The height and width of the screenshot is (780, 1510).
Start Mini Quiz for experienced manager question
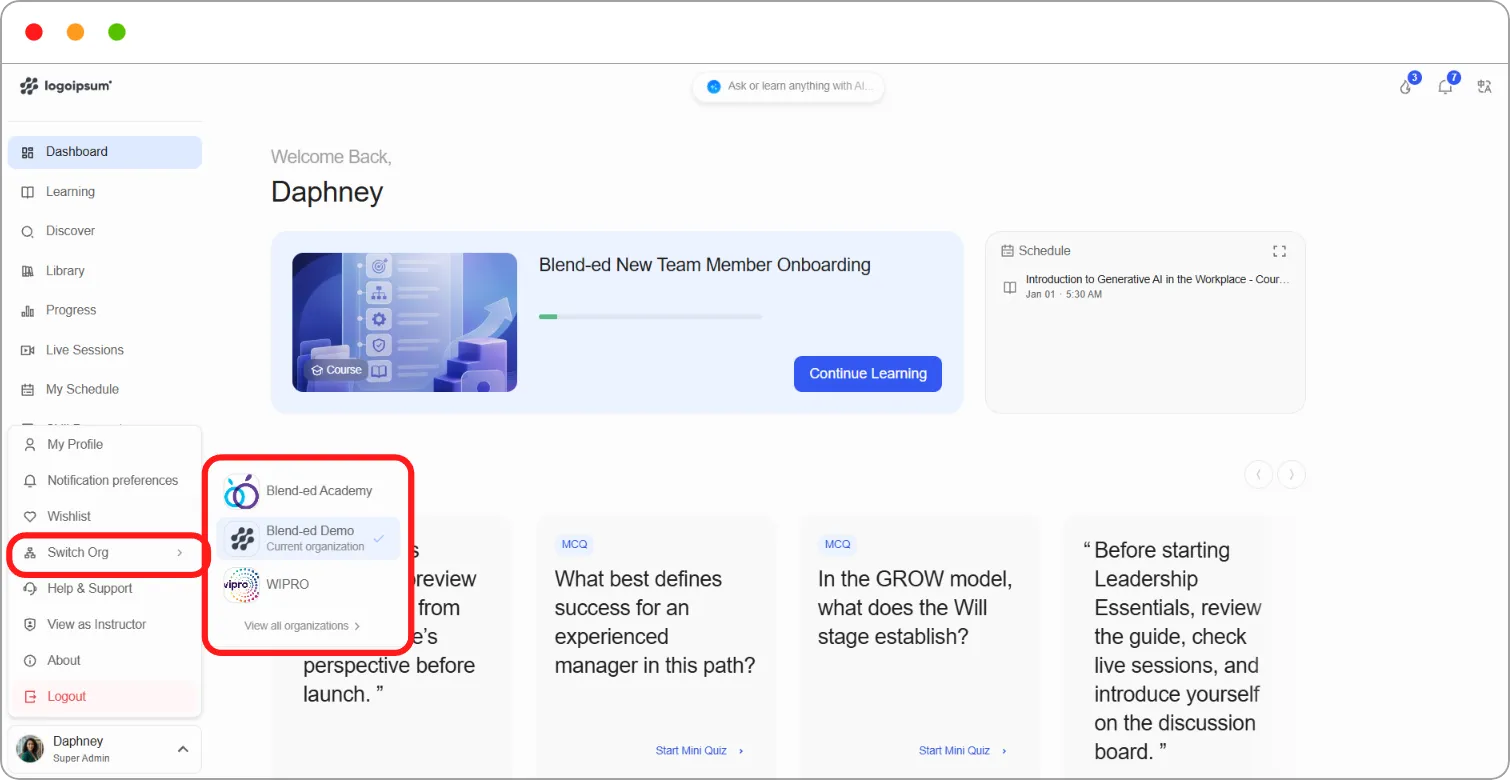coord(700,750)
